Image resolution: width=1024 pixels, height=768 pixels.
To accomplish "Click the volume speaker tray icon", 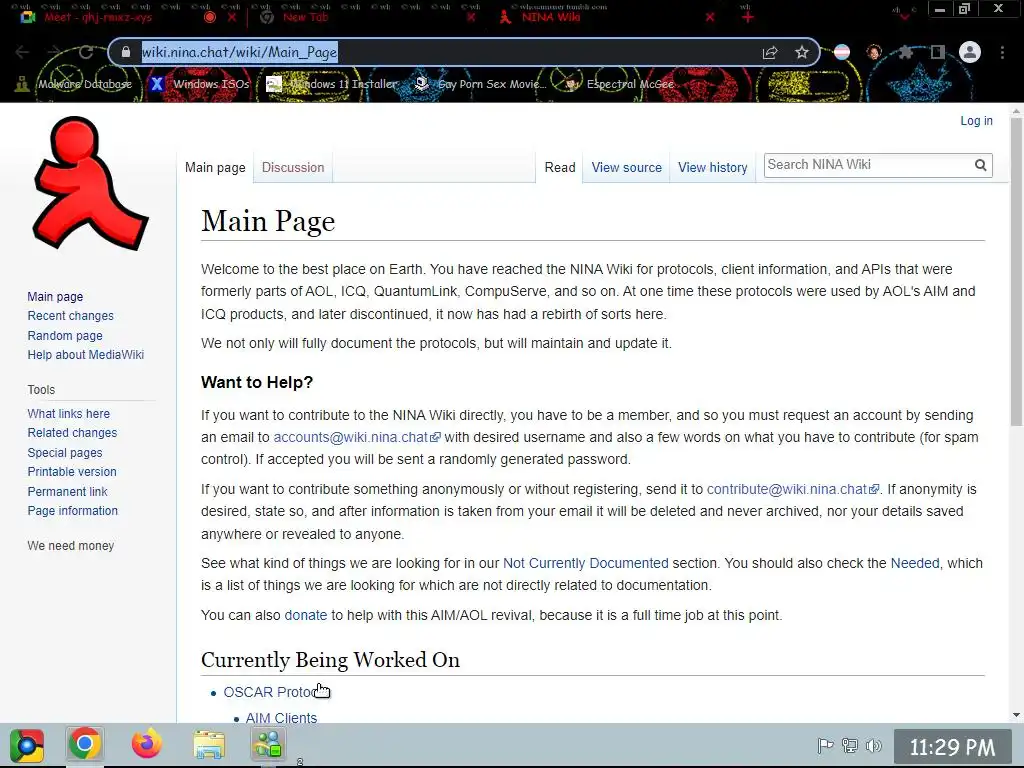I will pos(873,745).
